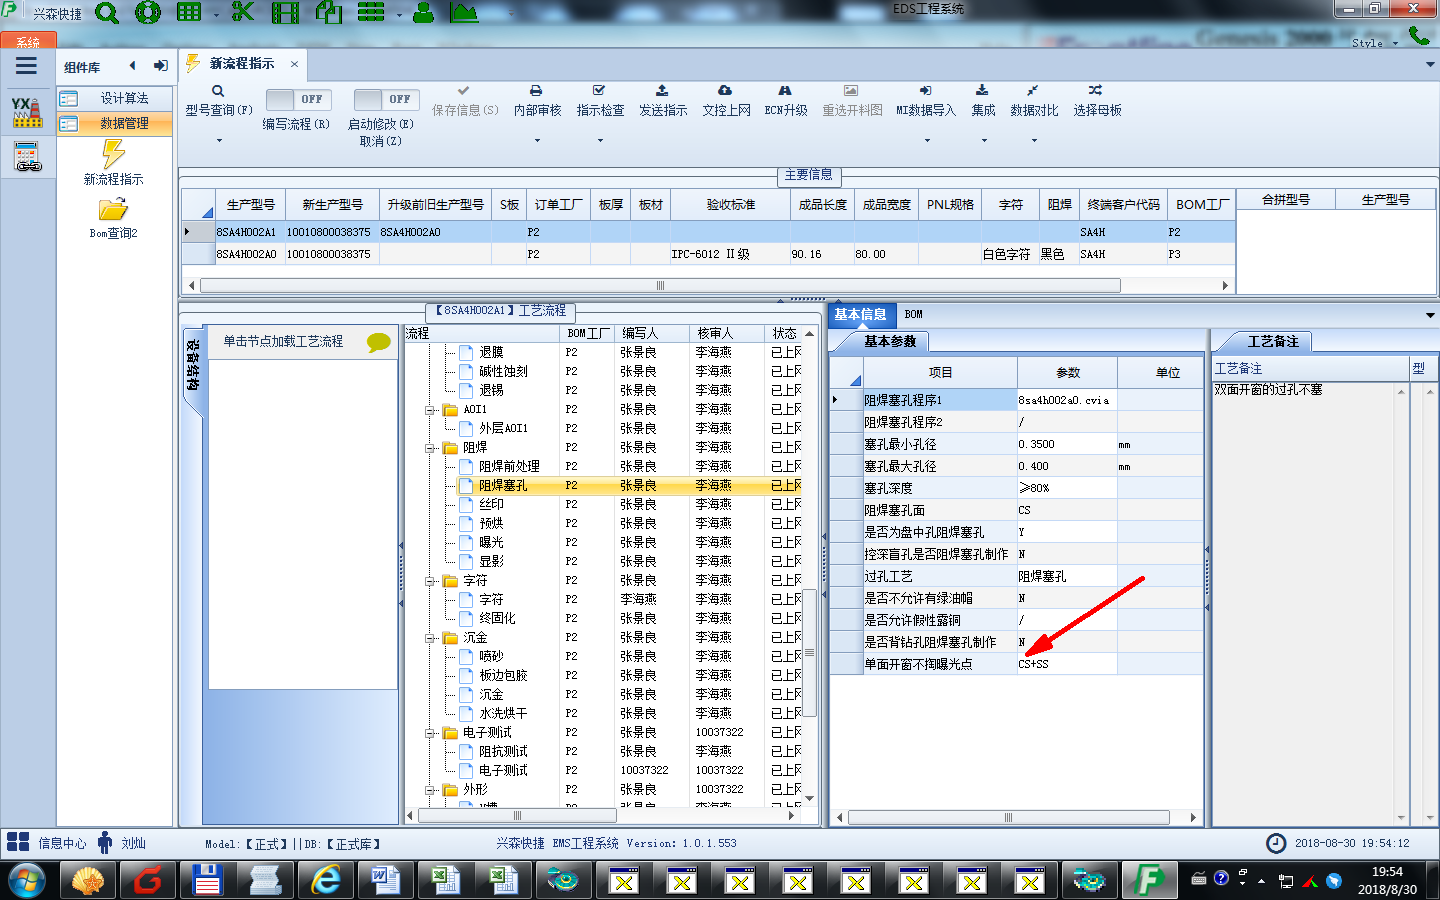
Task: Open Bom查询2 folder item
Action: [x=113, y=219]
